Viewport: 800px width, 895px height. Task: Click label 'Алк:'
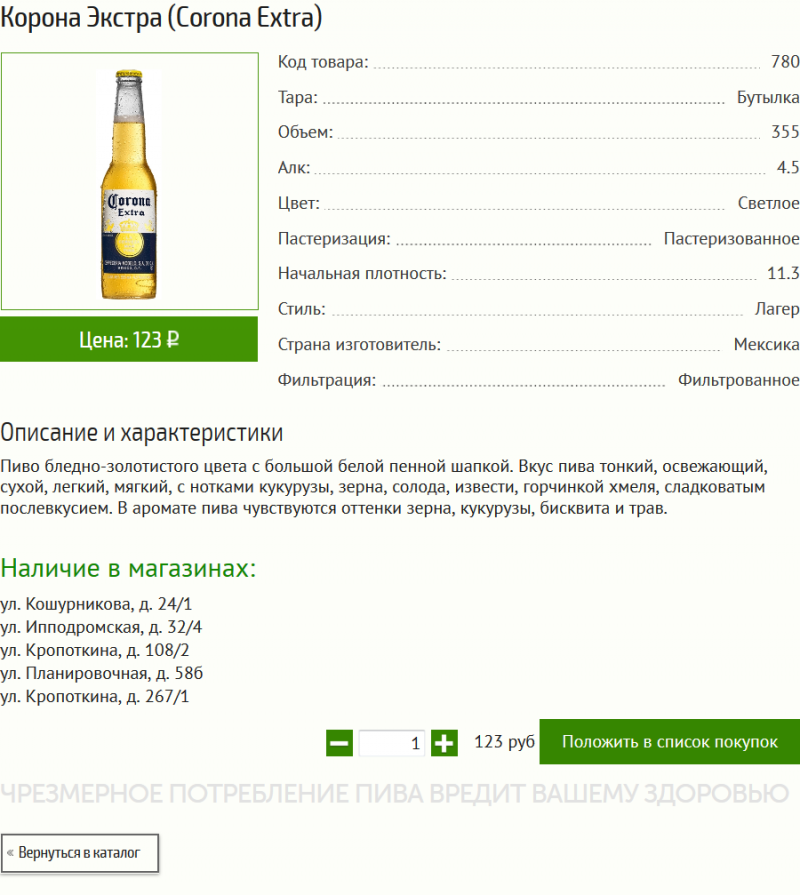click(294, 167)
